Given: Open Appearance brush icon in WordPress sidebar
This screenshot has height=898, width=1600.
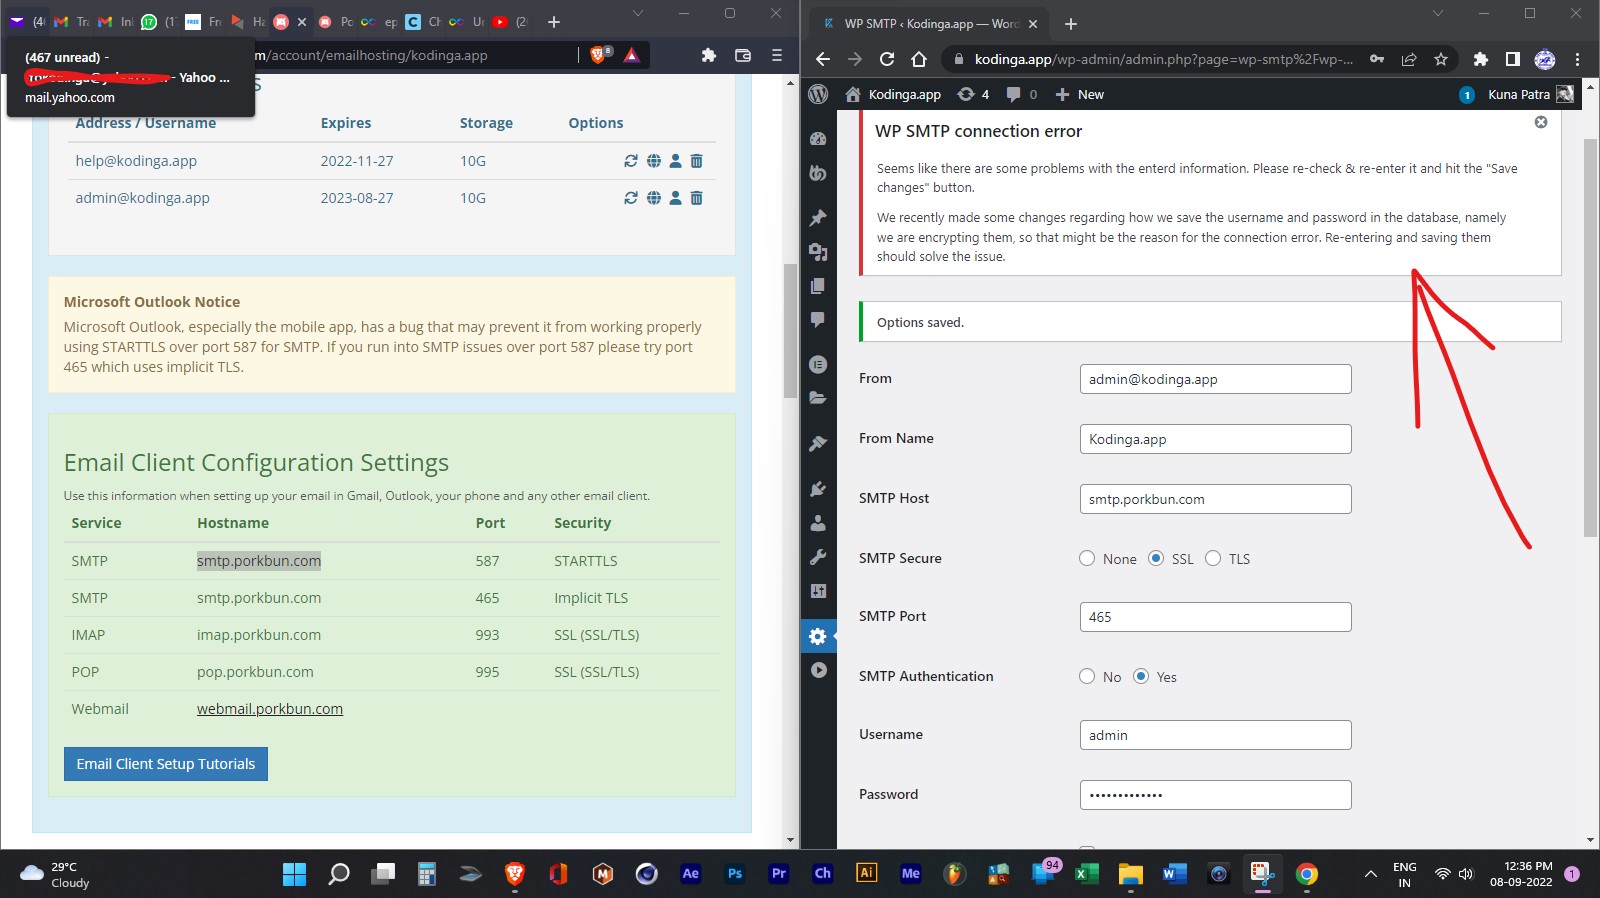Looking at the screenshot, I should pyautogui.click(x=818, y=443).
